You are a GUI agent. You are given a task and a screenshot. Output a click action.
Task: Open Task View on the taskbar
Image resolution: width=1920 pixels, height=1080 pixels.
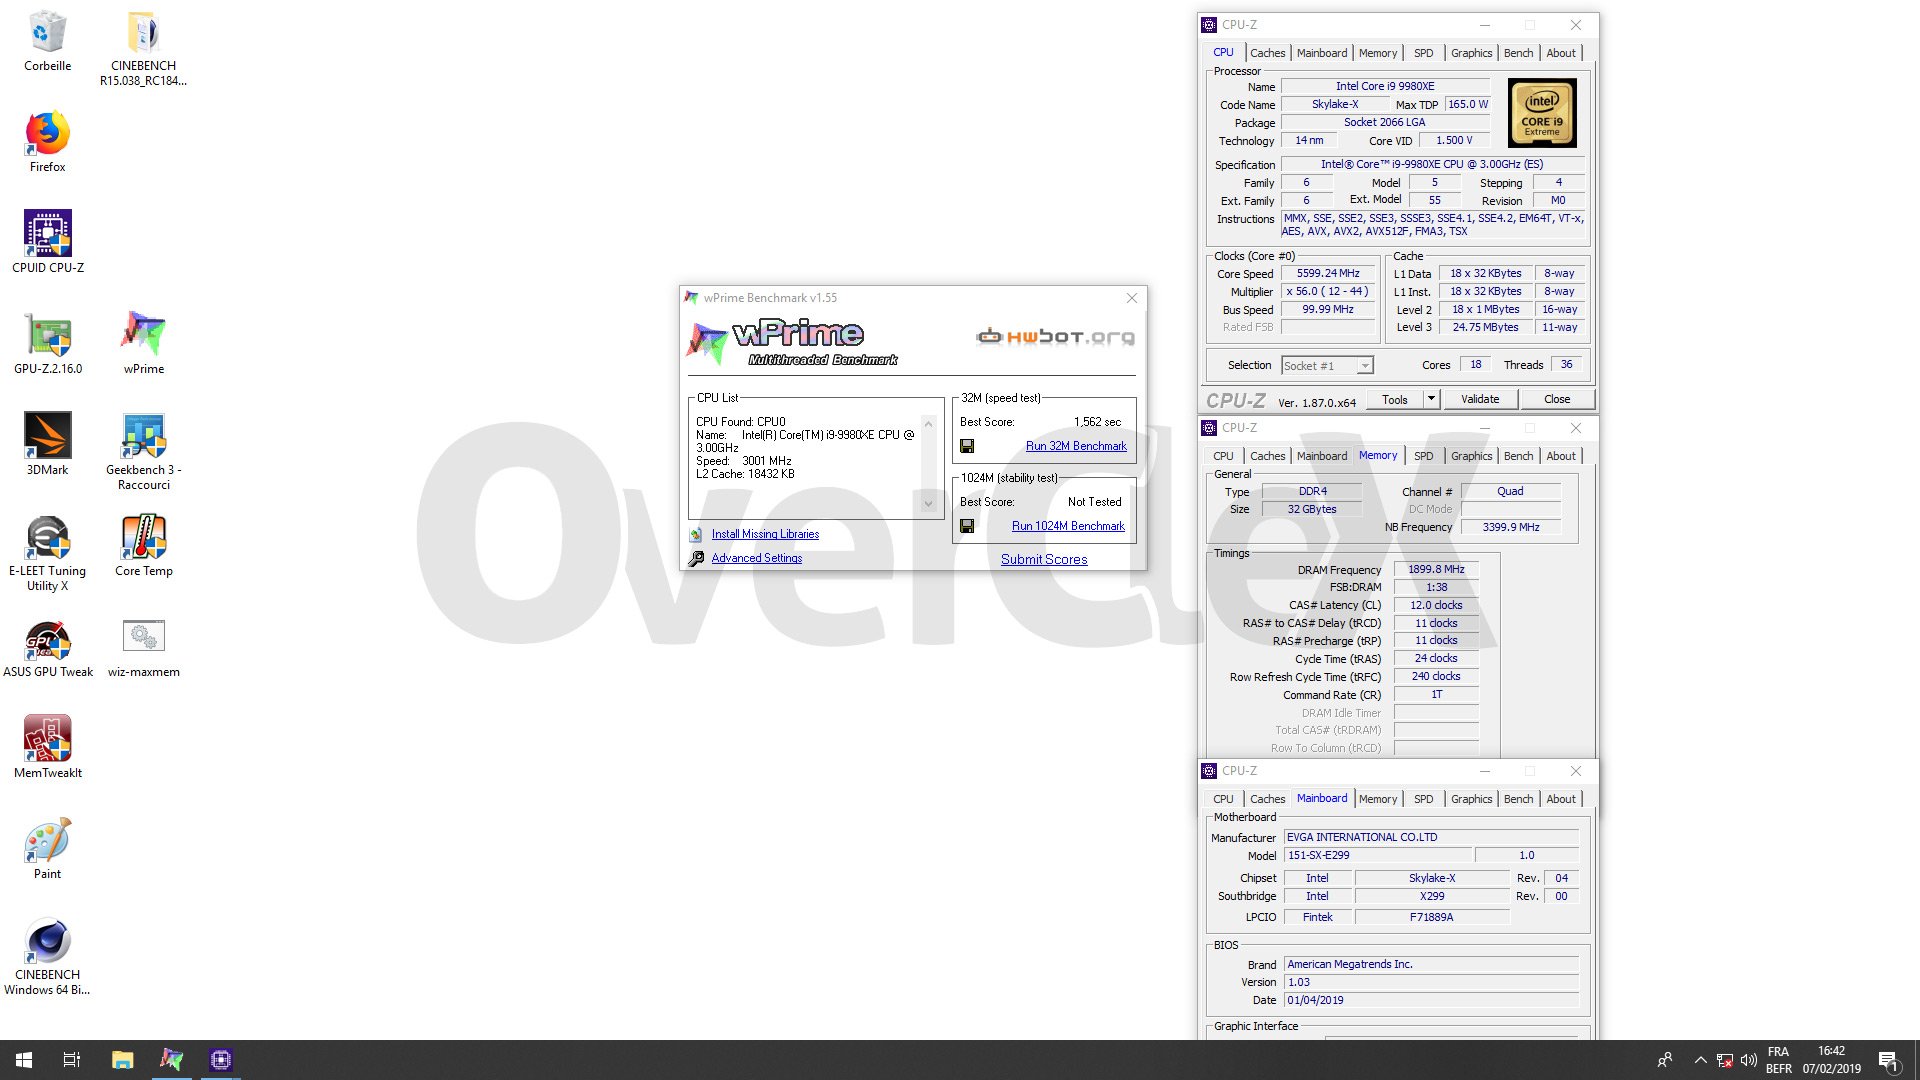[72, 1060]
